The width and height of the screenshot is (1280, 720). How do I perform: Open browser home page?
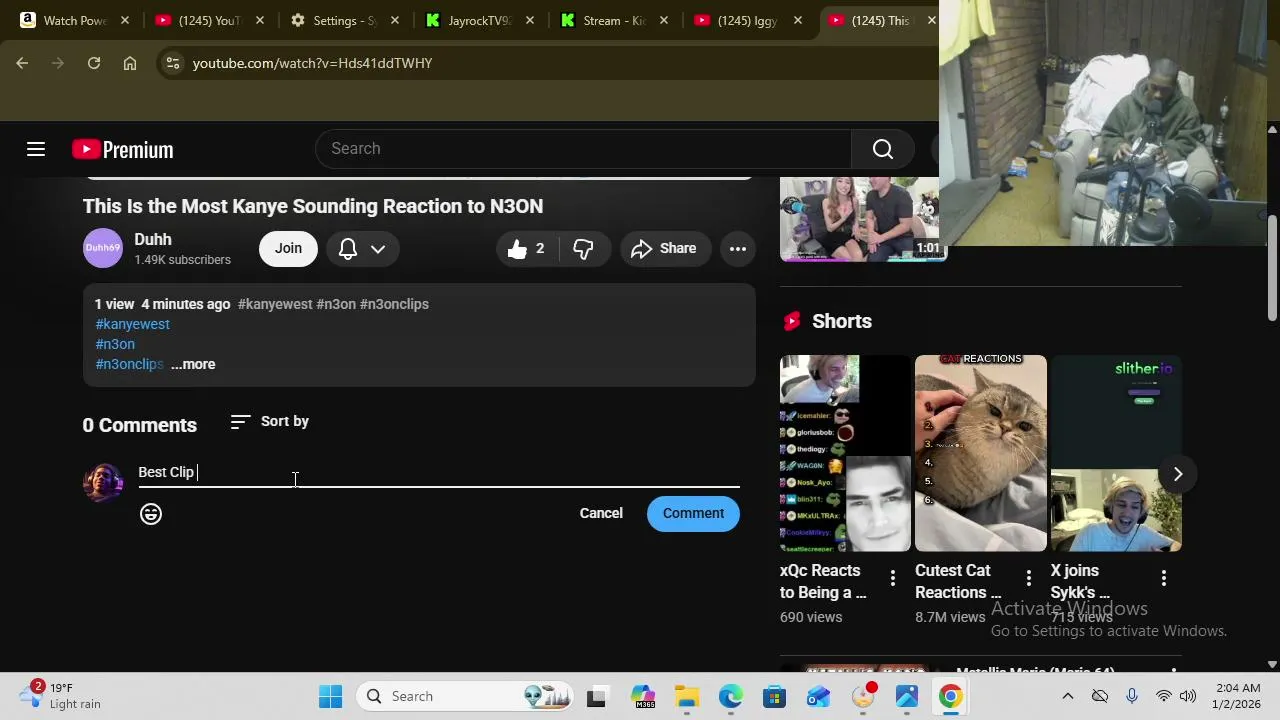tap(130, 63)
